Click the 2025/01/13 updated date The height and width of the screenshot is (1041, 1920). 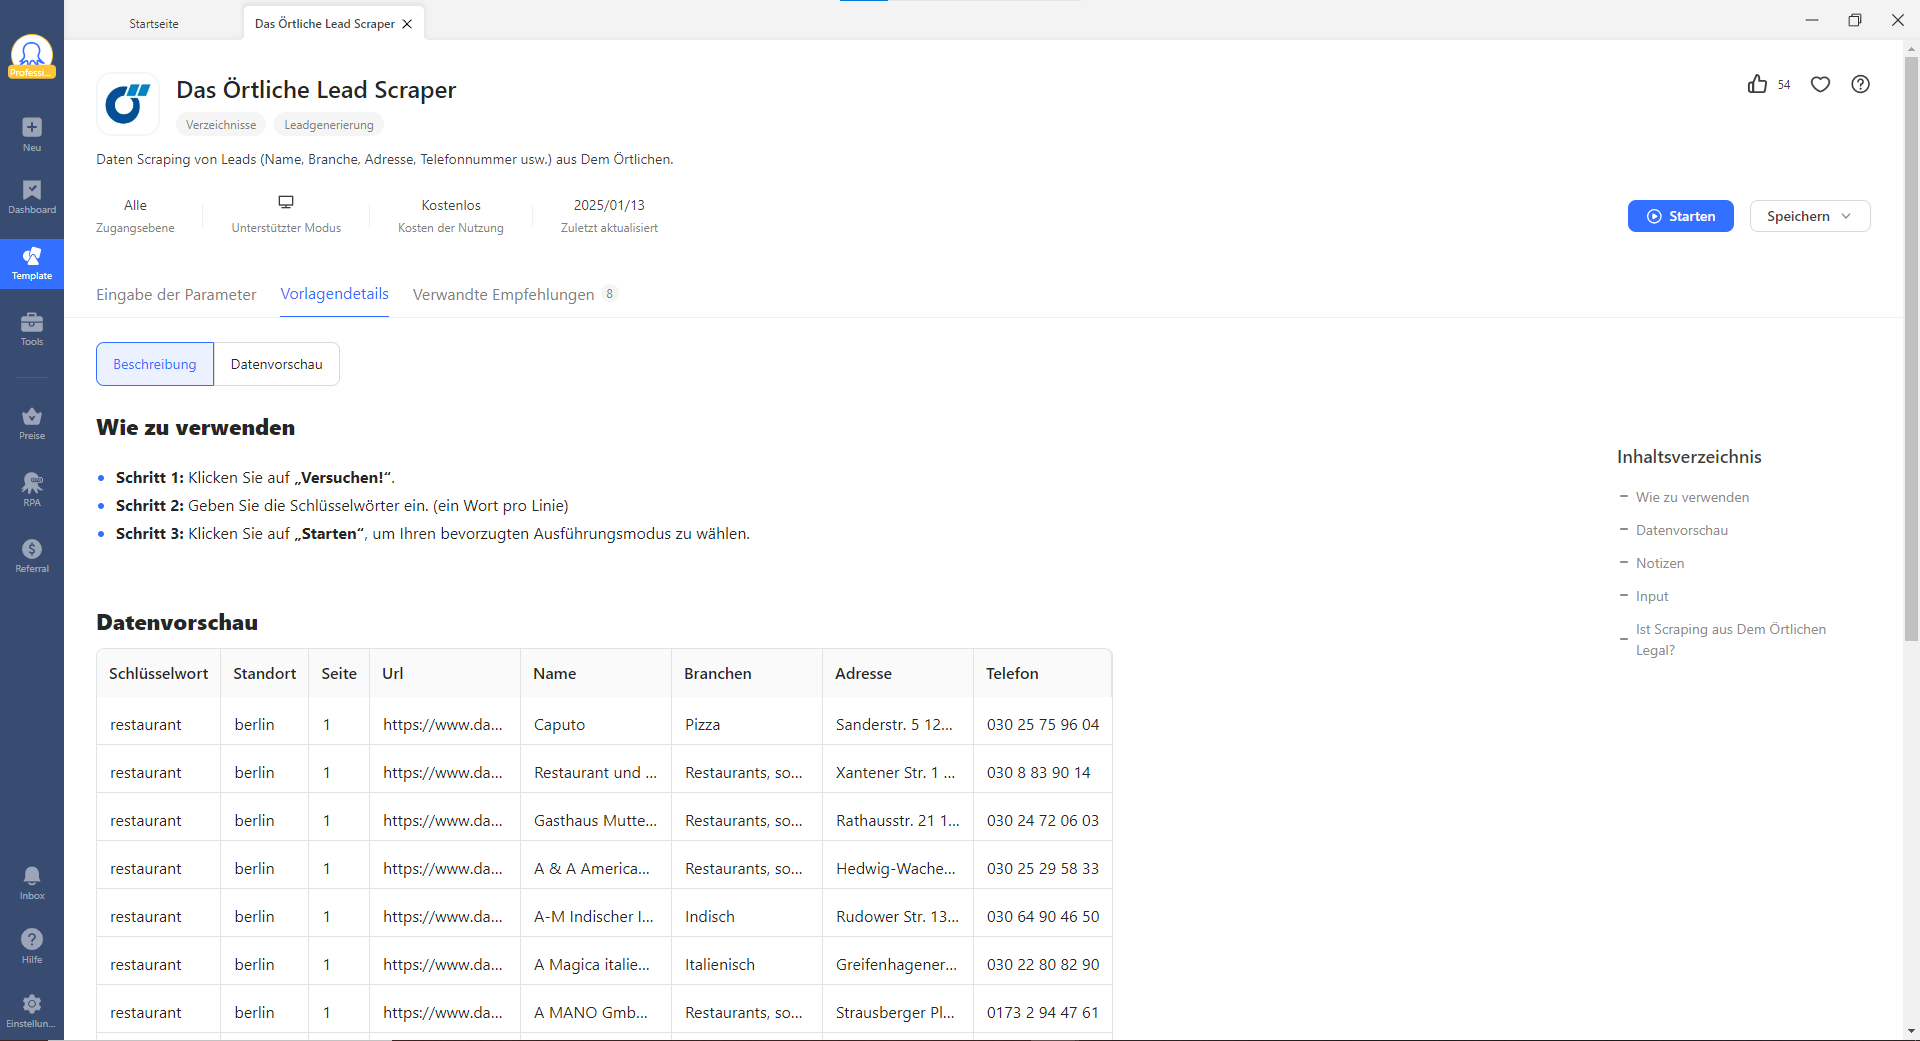(609, 205)
